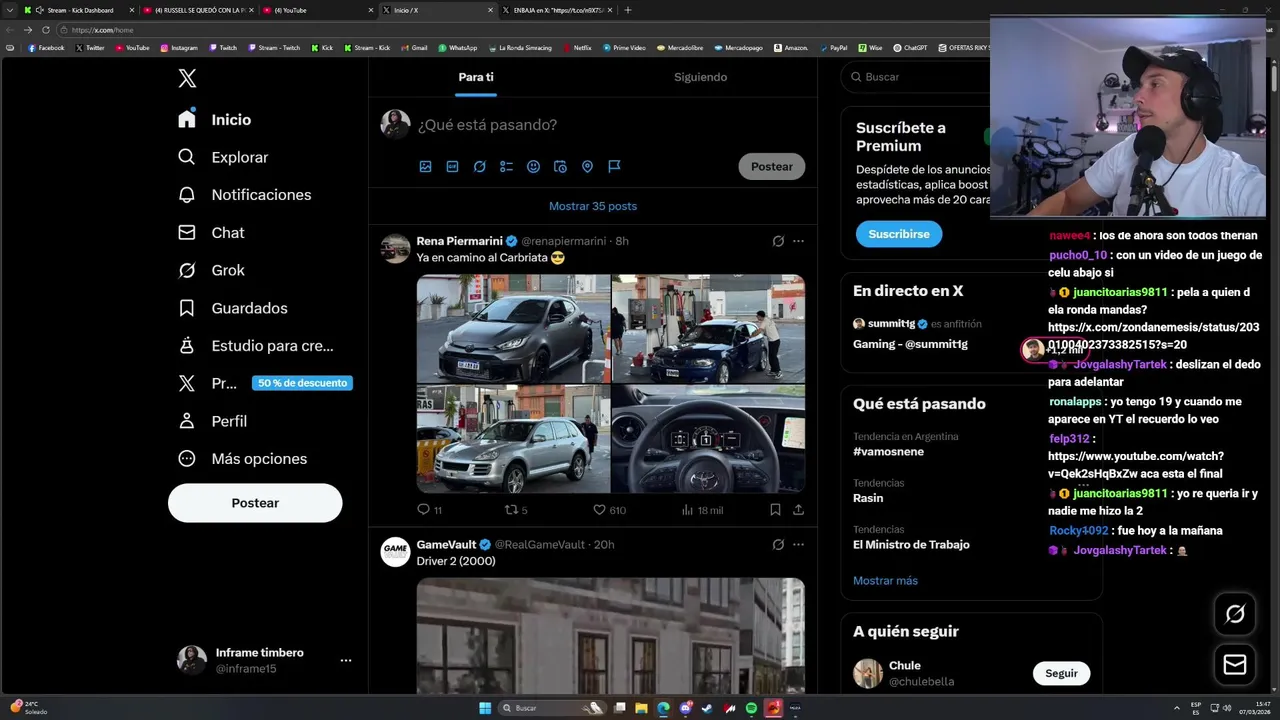
Task: Open more options on Rena Piermarini's post
Action: pos(798,241)
